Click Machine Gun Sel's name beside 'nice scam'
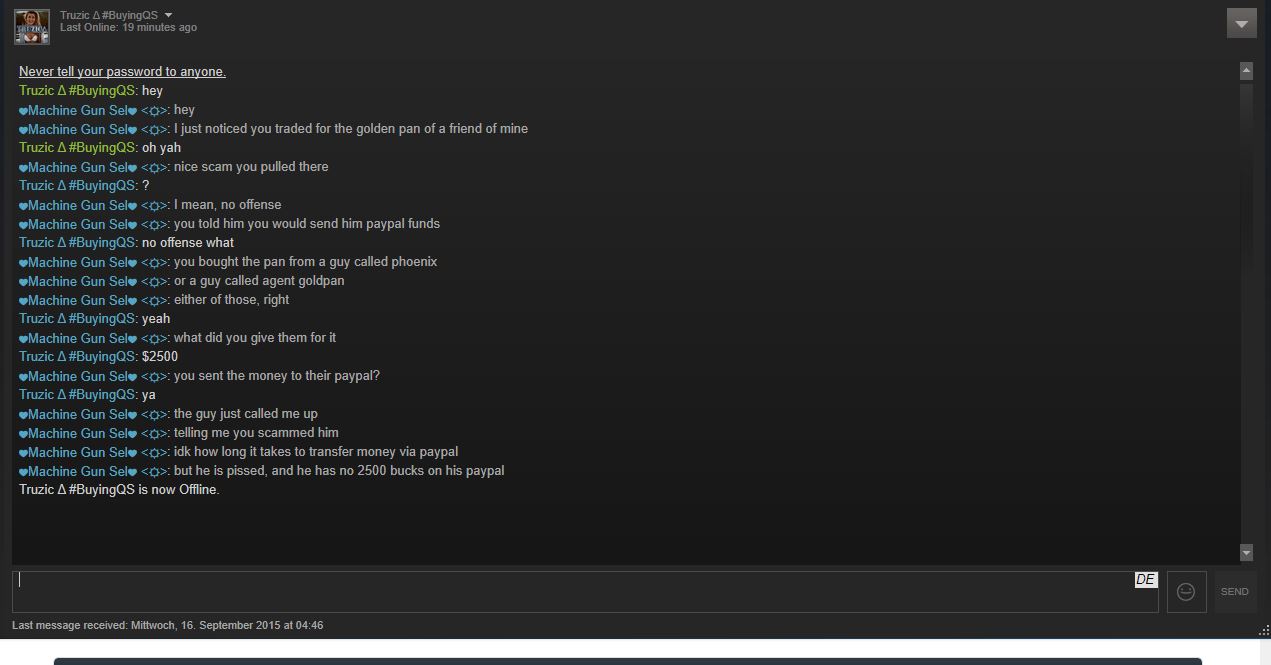Viewport: 1271px width, 665px height. click(93, 167)
